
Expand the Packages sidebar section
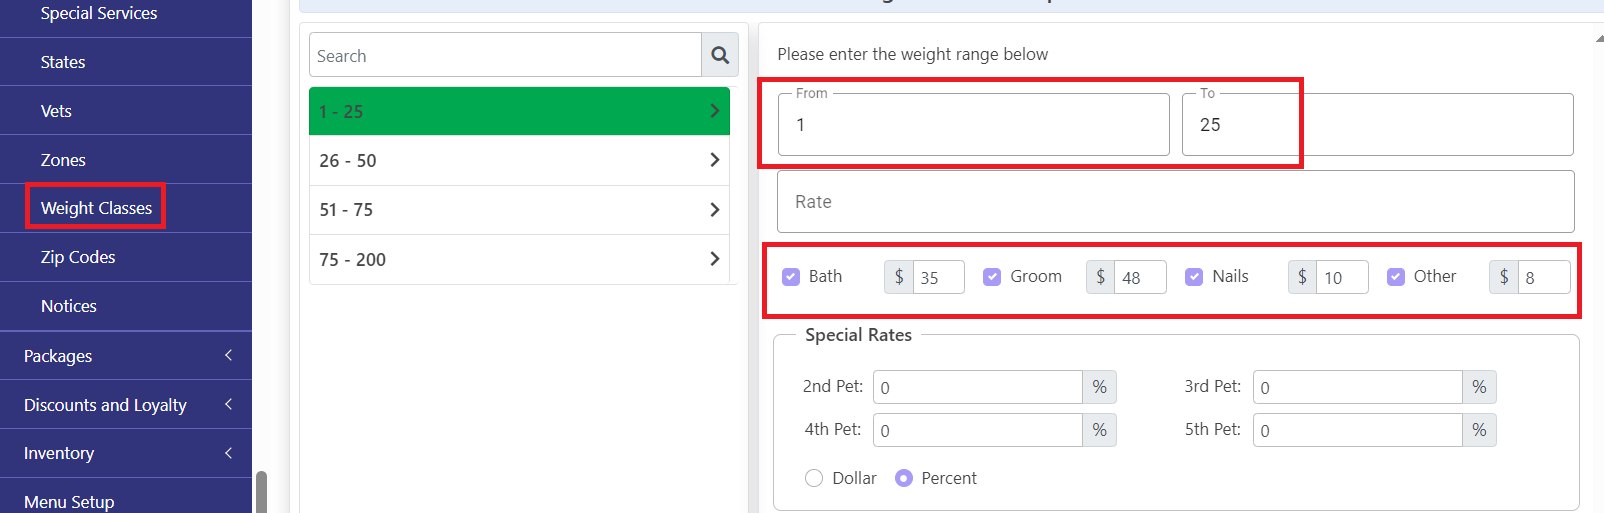point(126,356)
